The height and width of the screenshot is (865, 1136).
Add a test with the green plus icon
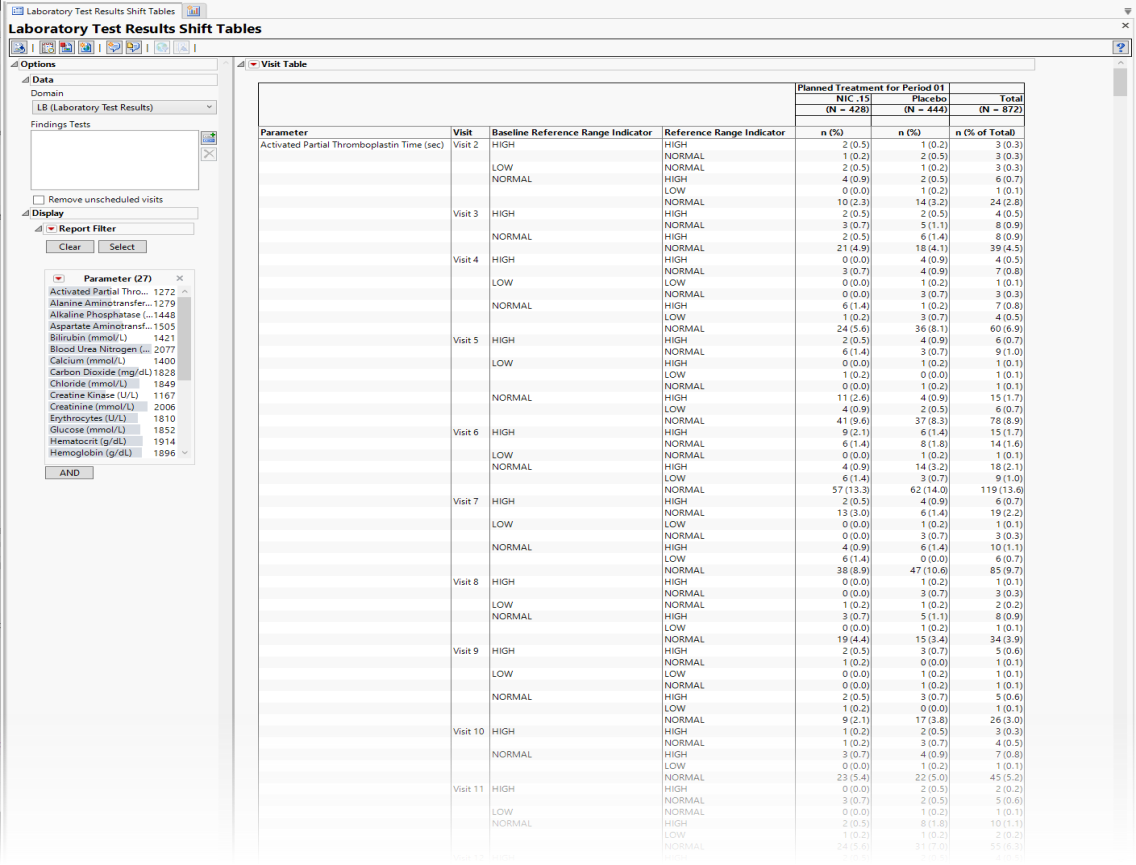click(x=209, y=138)
